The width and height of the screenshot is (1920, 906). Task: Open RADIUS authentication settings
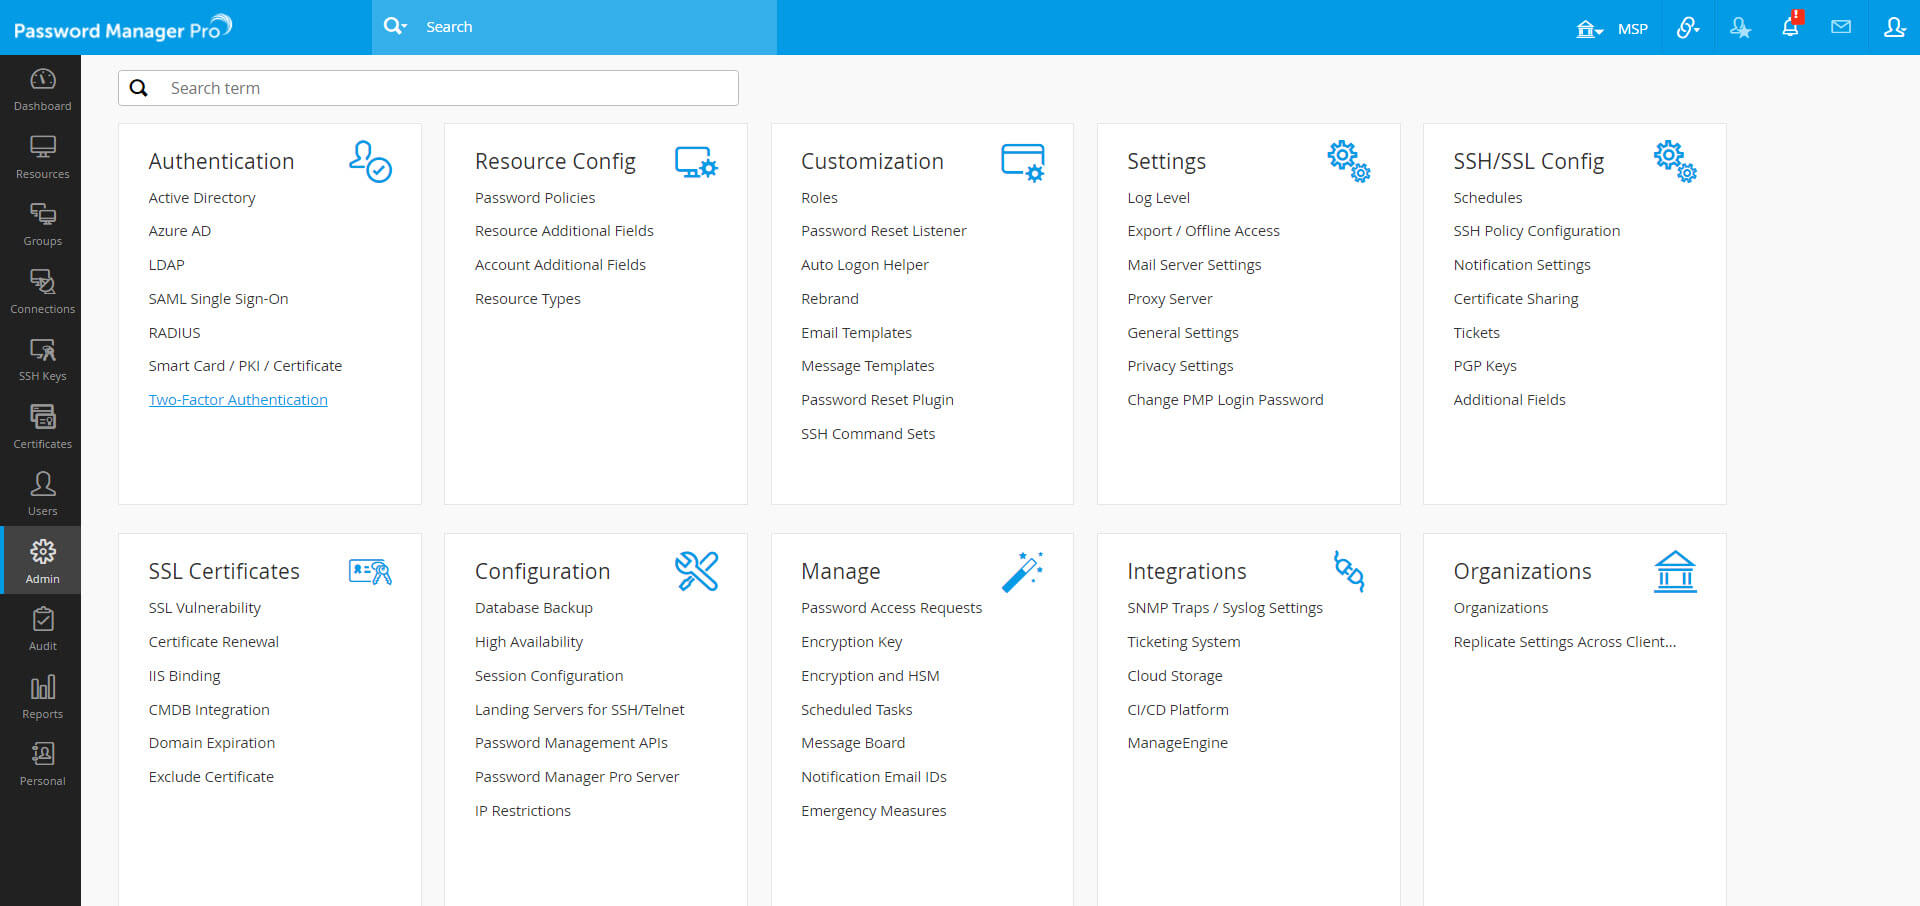click(174, 333)
